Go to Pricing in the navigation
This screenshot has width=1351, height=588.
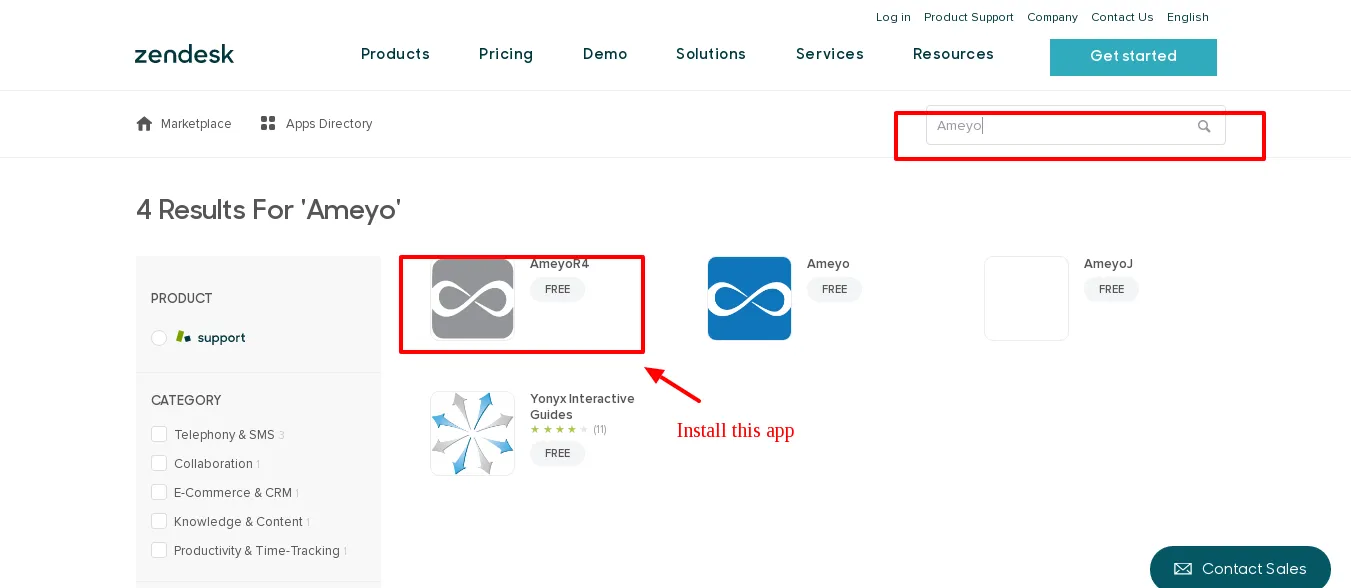coord(506,54)
